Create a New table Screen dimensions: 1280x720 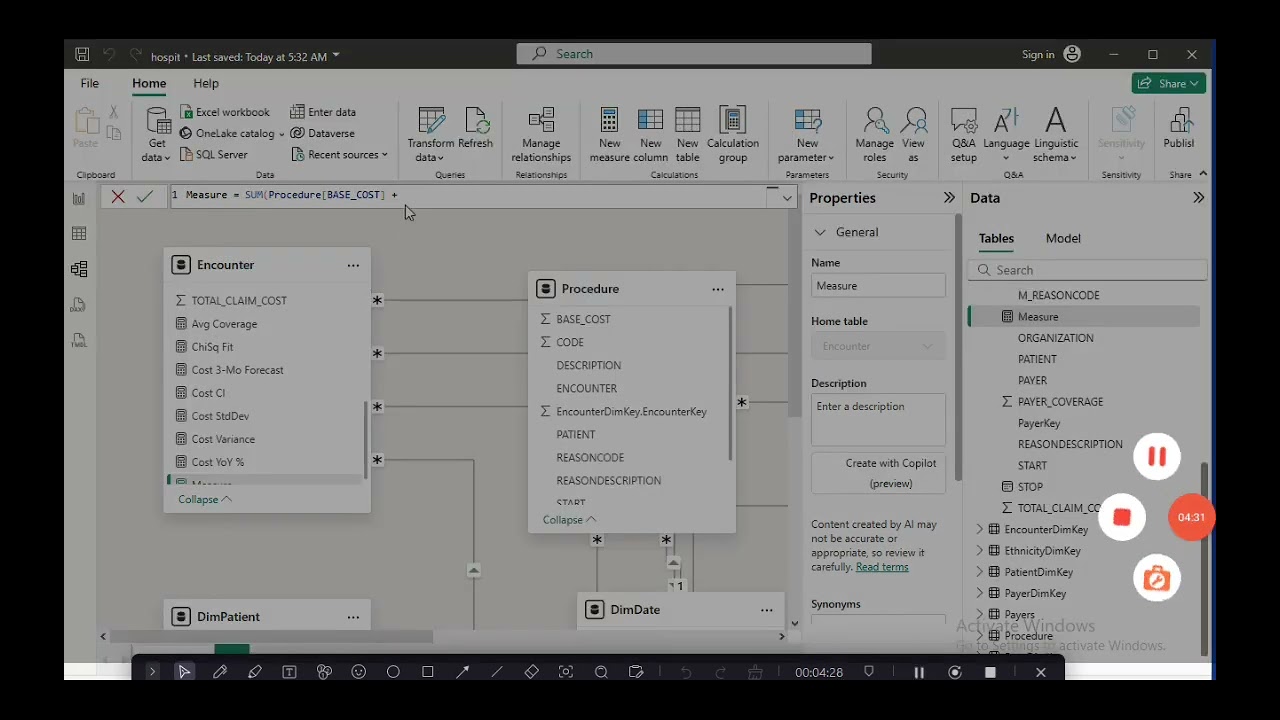[687, 134]
